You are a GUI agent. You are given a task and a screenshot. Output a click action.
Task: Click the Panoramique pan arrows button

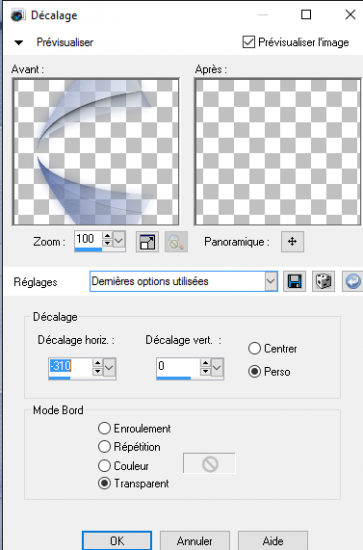(x=292, y=241)
